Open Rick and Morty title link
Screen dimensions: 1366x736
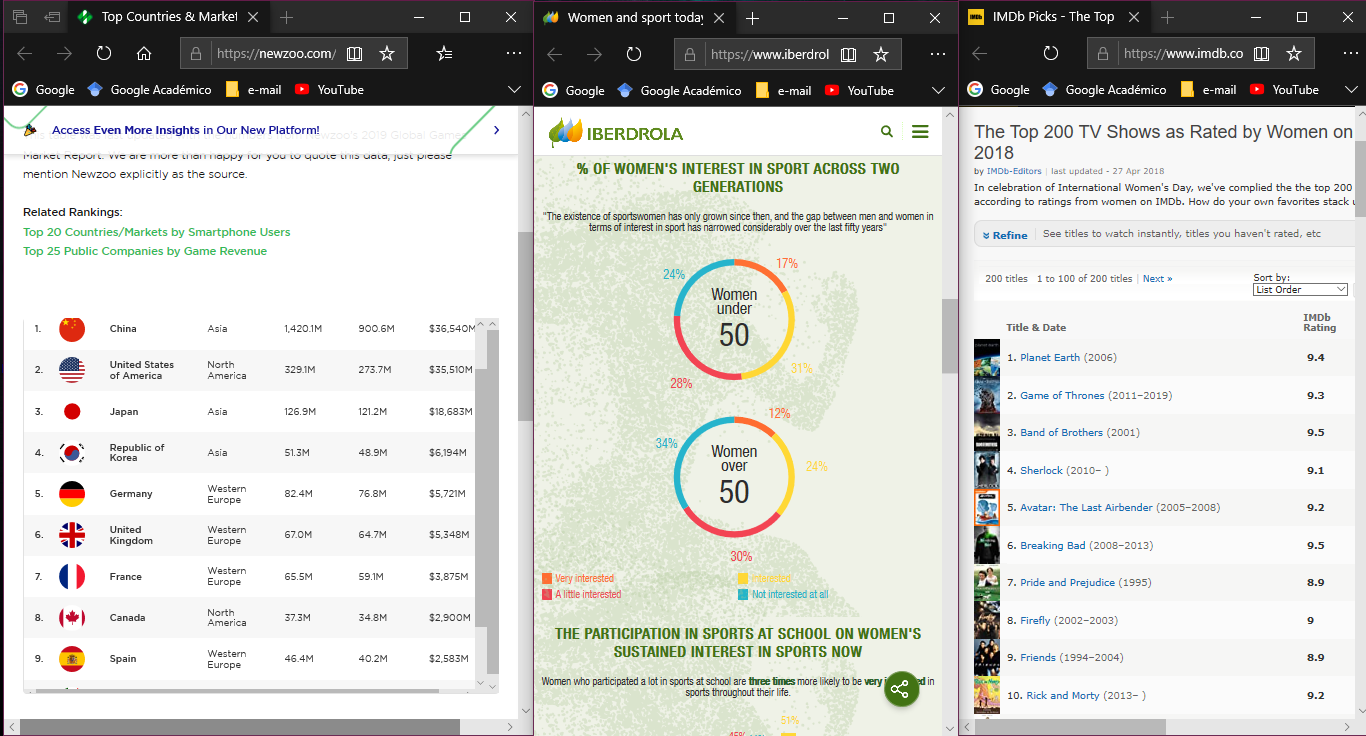1061,695
